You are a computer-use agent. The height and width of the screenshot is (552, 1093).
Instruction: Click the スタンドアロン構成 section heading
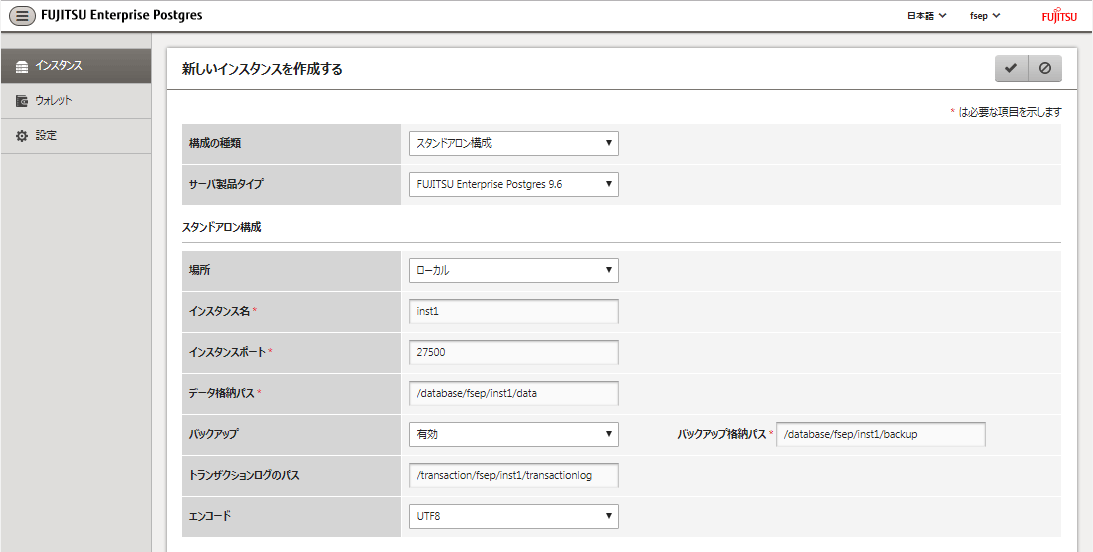click(x=222, y=227)
